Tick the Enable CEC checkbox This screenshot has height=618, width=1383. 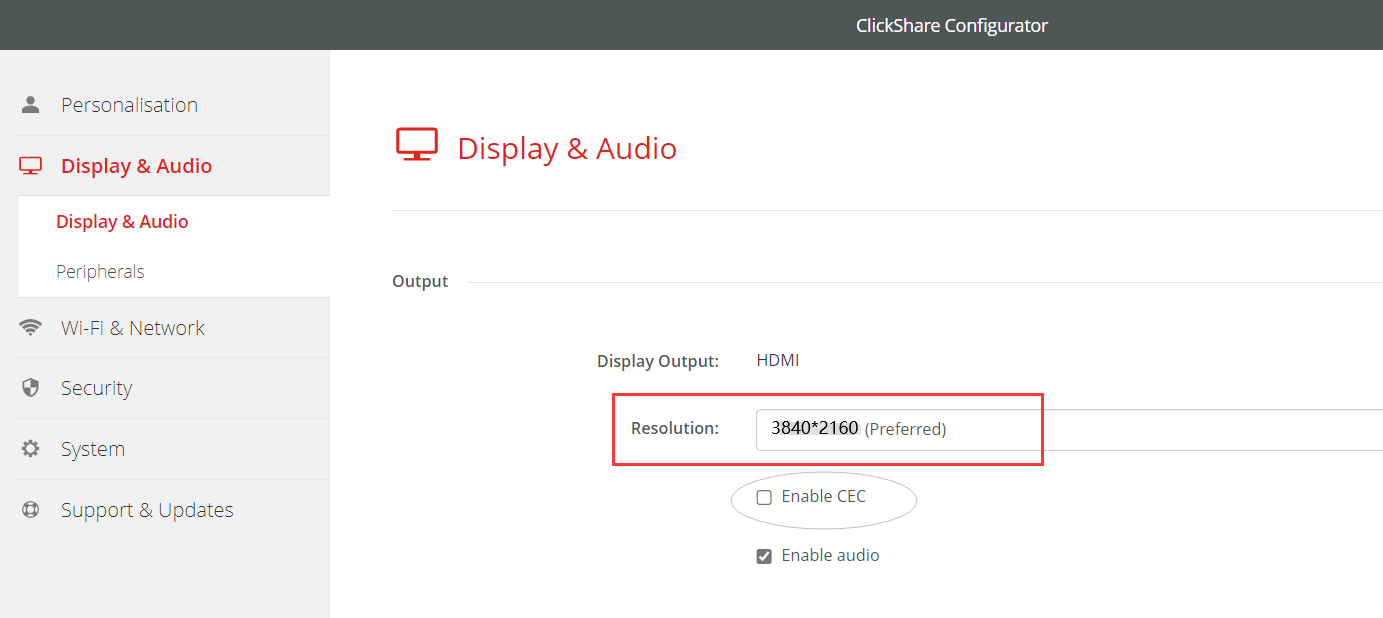pos(764,497)
